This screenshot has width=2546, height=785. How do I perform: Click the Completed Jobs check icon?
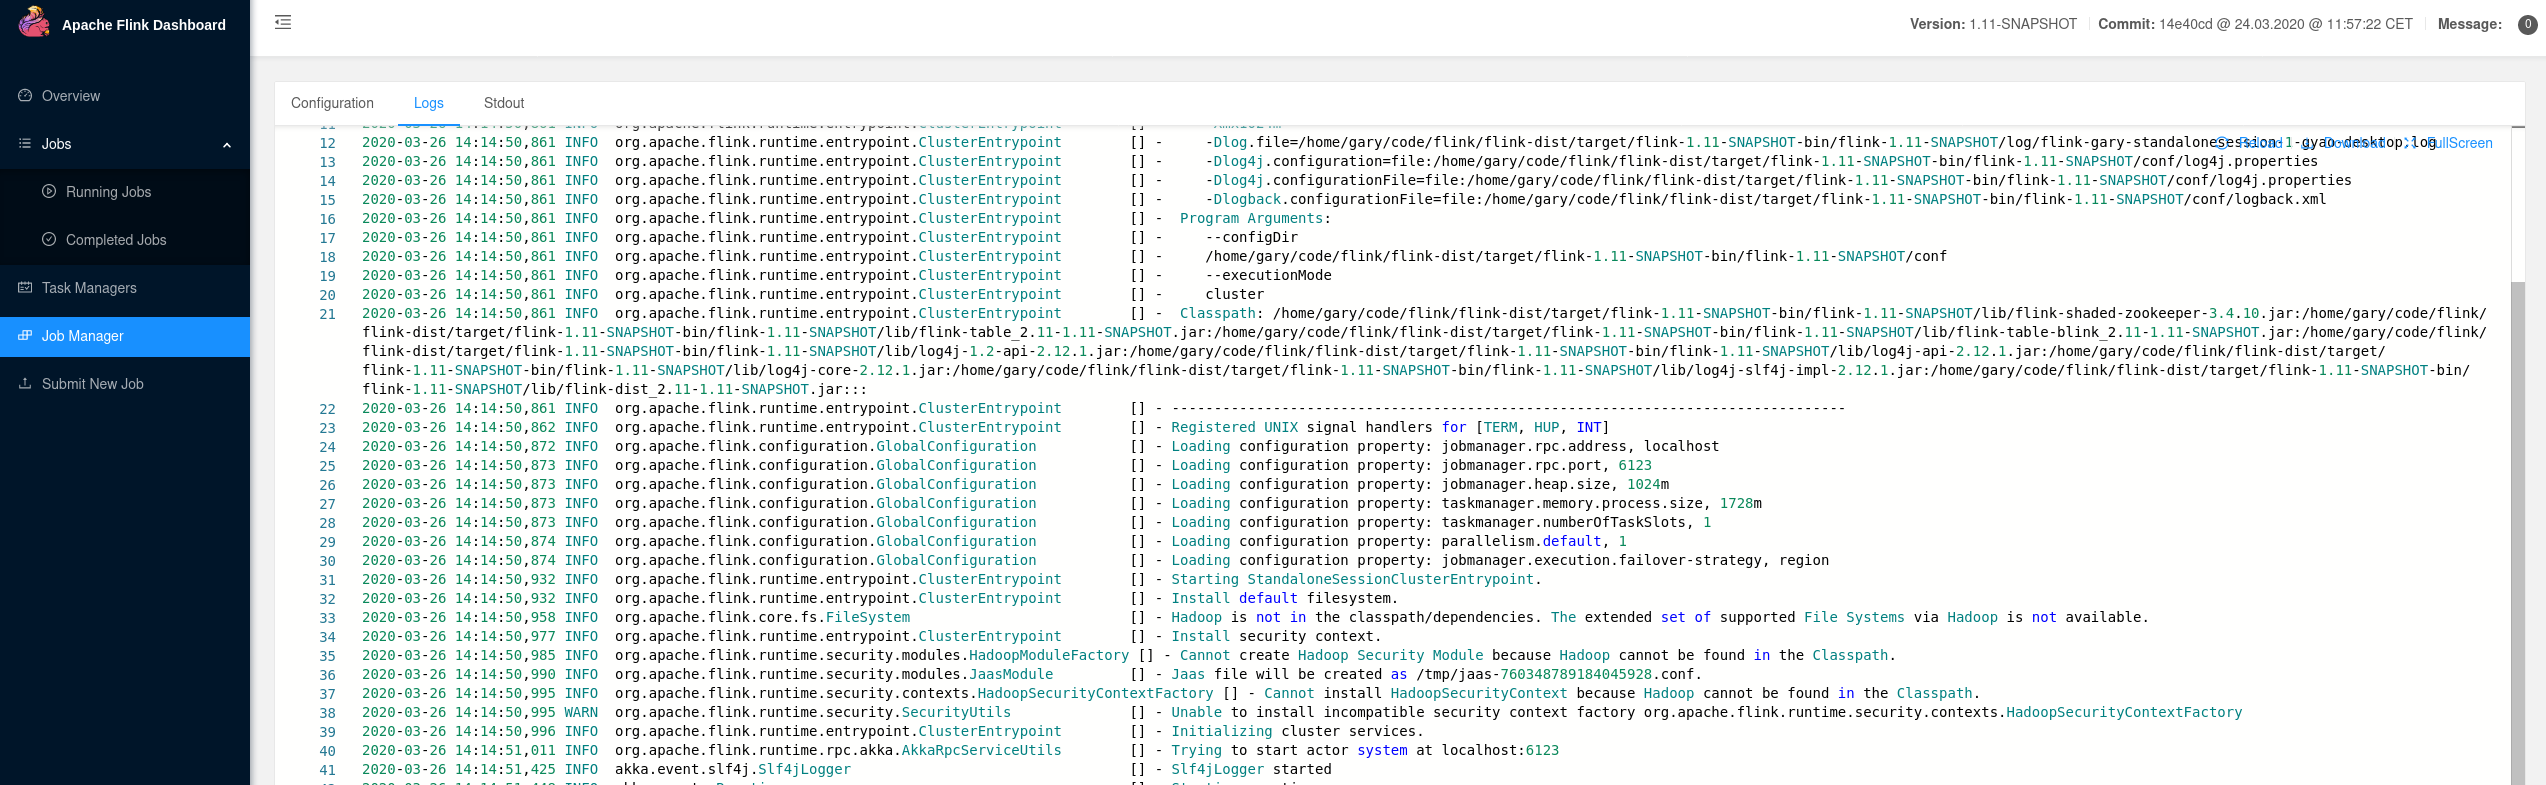49,240
